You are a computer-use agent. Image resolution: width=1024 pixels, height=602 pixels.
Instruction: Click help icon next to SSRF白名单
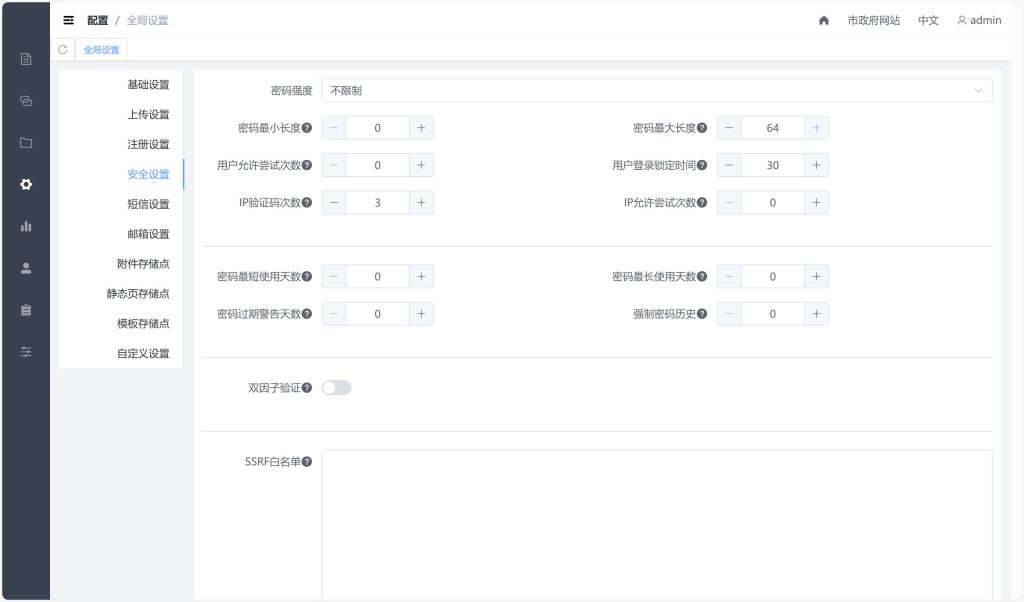pos(307,461)
